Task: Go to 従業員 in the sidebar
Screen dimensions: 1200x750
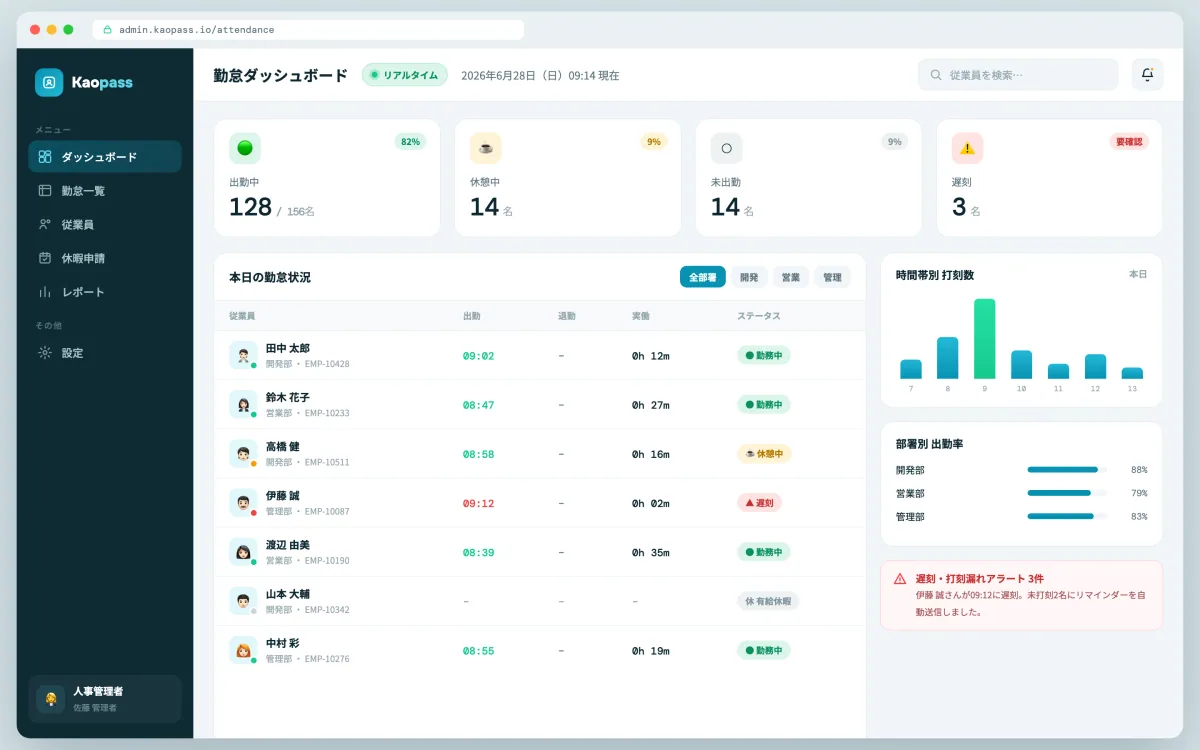Action: pyautogui.click(x=105, y=225)
